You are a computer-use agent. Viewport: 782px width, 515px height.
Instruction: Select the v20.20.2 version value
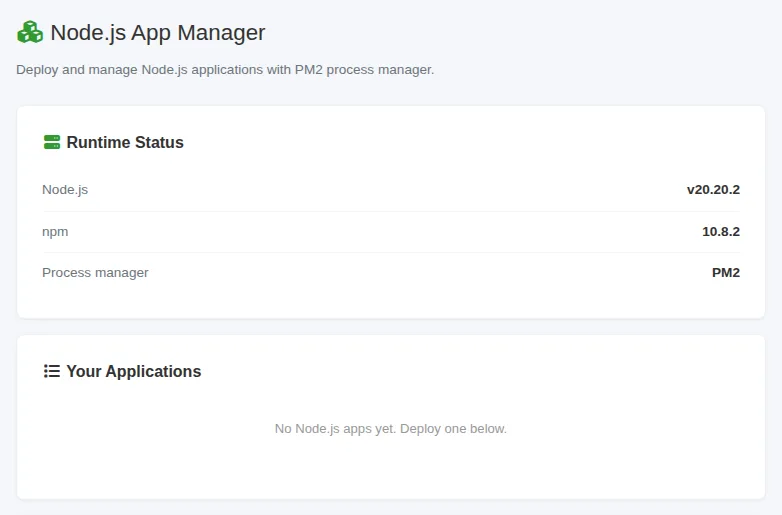713,189
